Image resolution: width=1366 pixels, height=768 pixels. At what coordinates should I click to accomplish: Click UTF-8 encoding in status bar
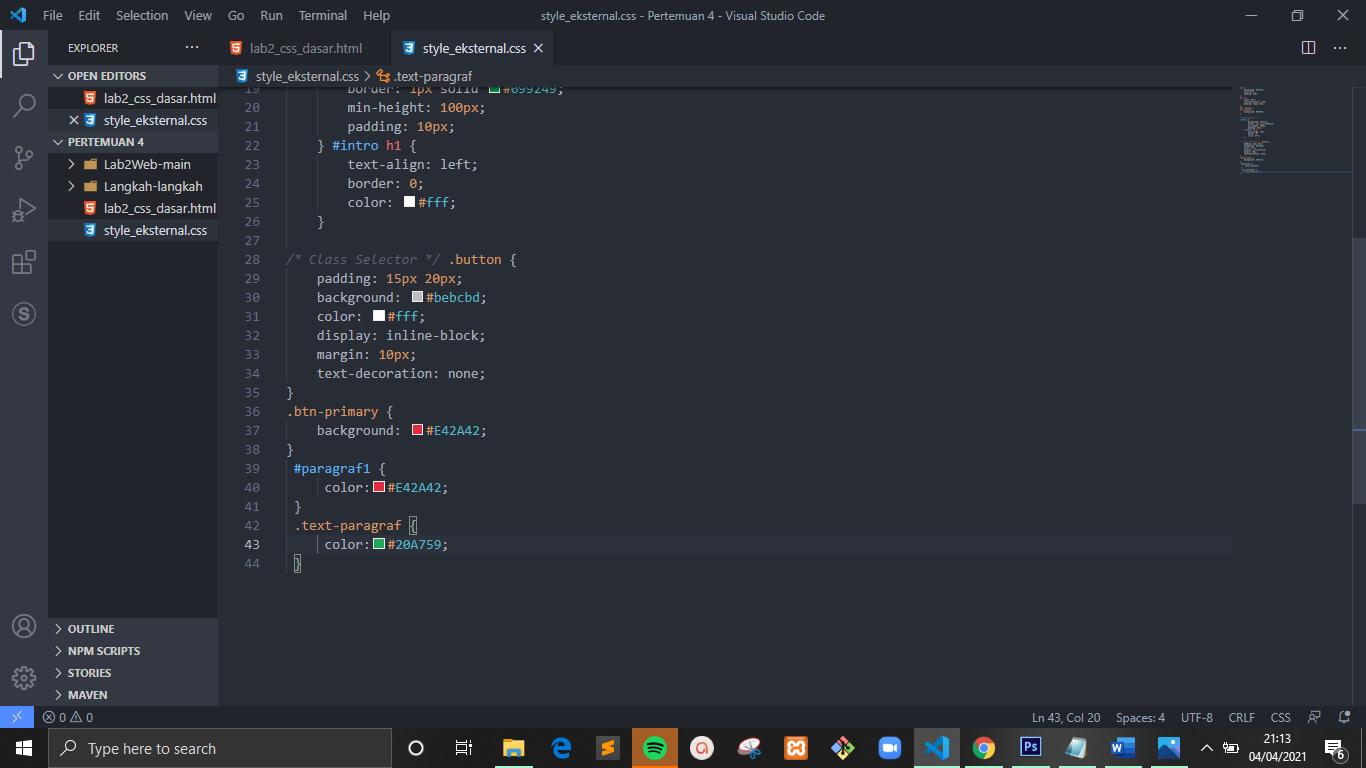pos(1196,717)
